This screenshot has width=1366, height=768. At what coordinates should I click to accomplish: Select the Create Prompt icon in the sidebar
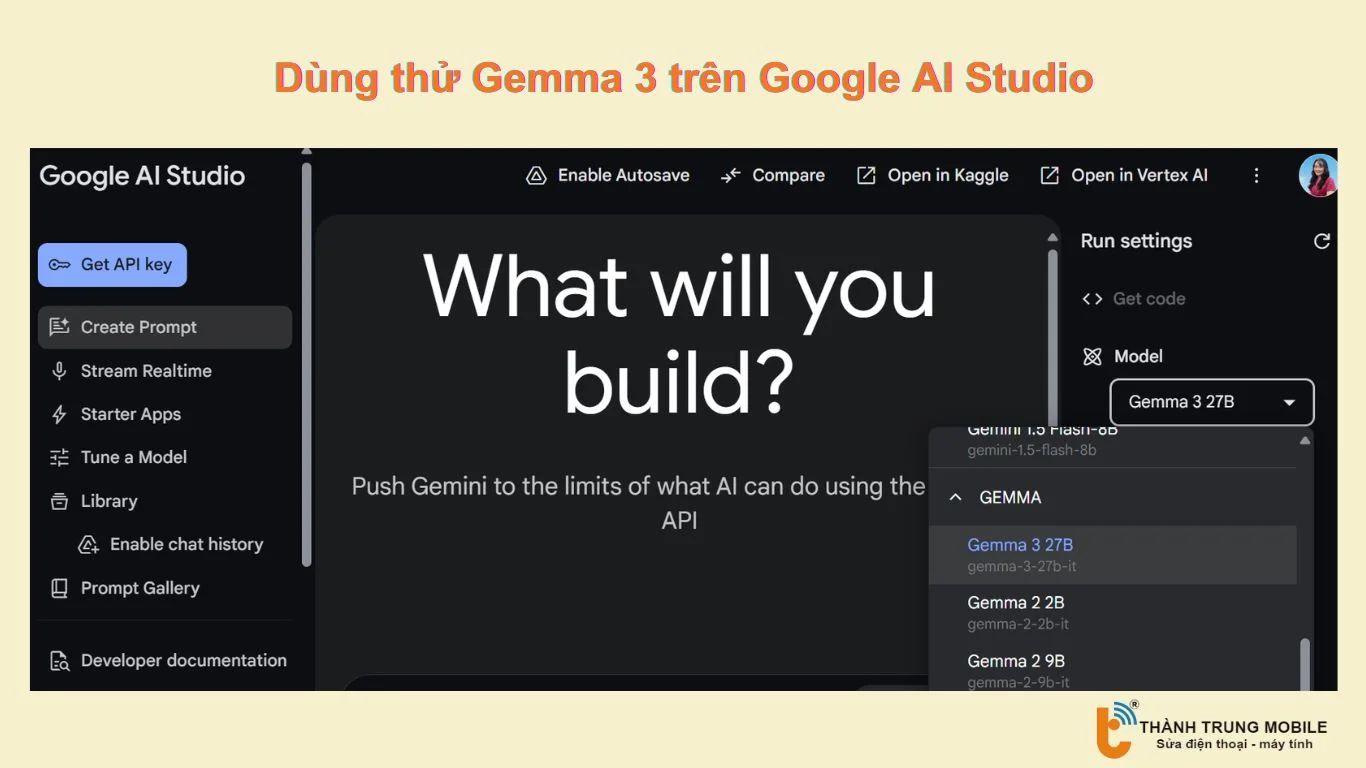(59, 327)
